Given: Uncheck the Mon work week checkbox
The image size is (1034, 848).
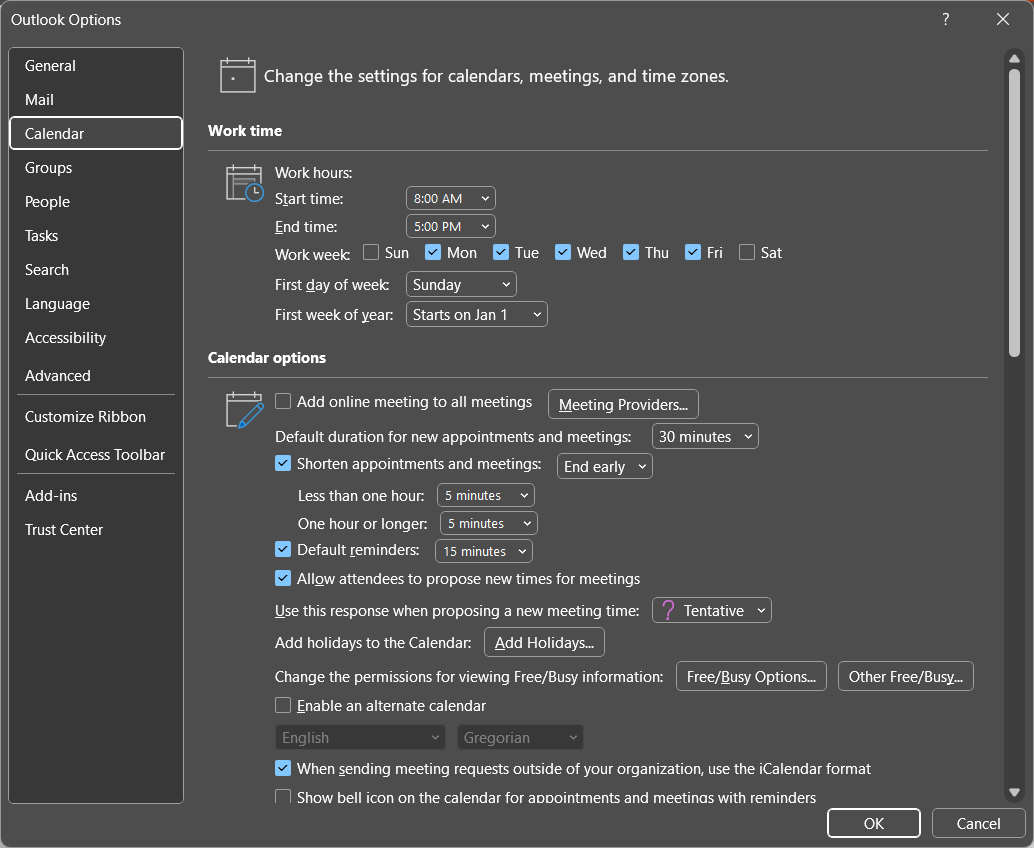Looking at the screenshot, I should click(433, 253).
